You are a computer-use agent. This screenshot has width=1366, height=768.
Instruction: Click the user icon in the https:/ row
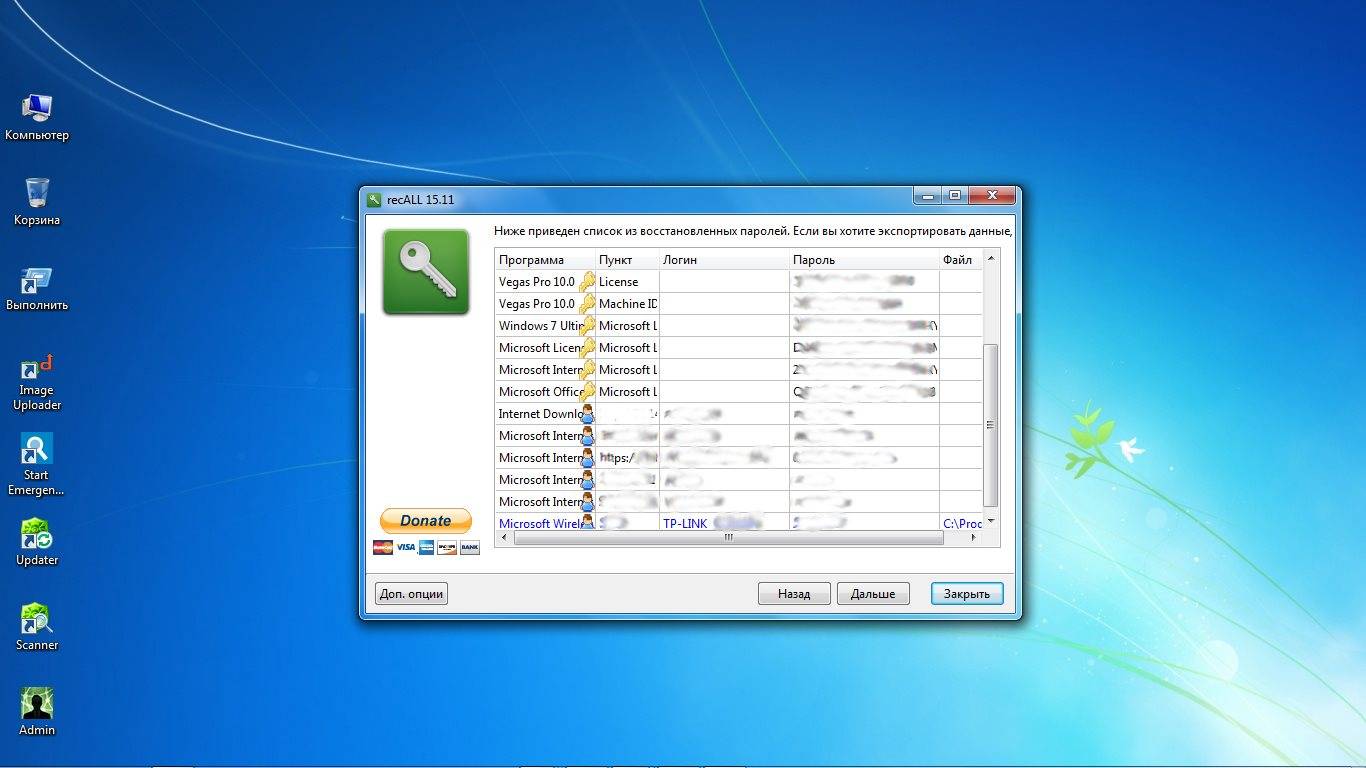point(587,458)
